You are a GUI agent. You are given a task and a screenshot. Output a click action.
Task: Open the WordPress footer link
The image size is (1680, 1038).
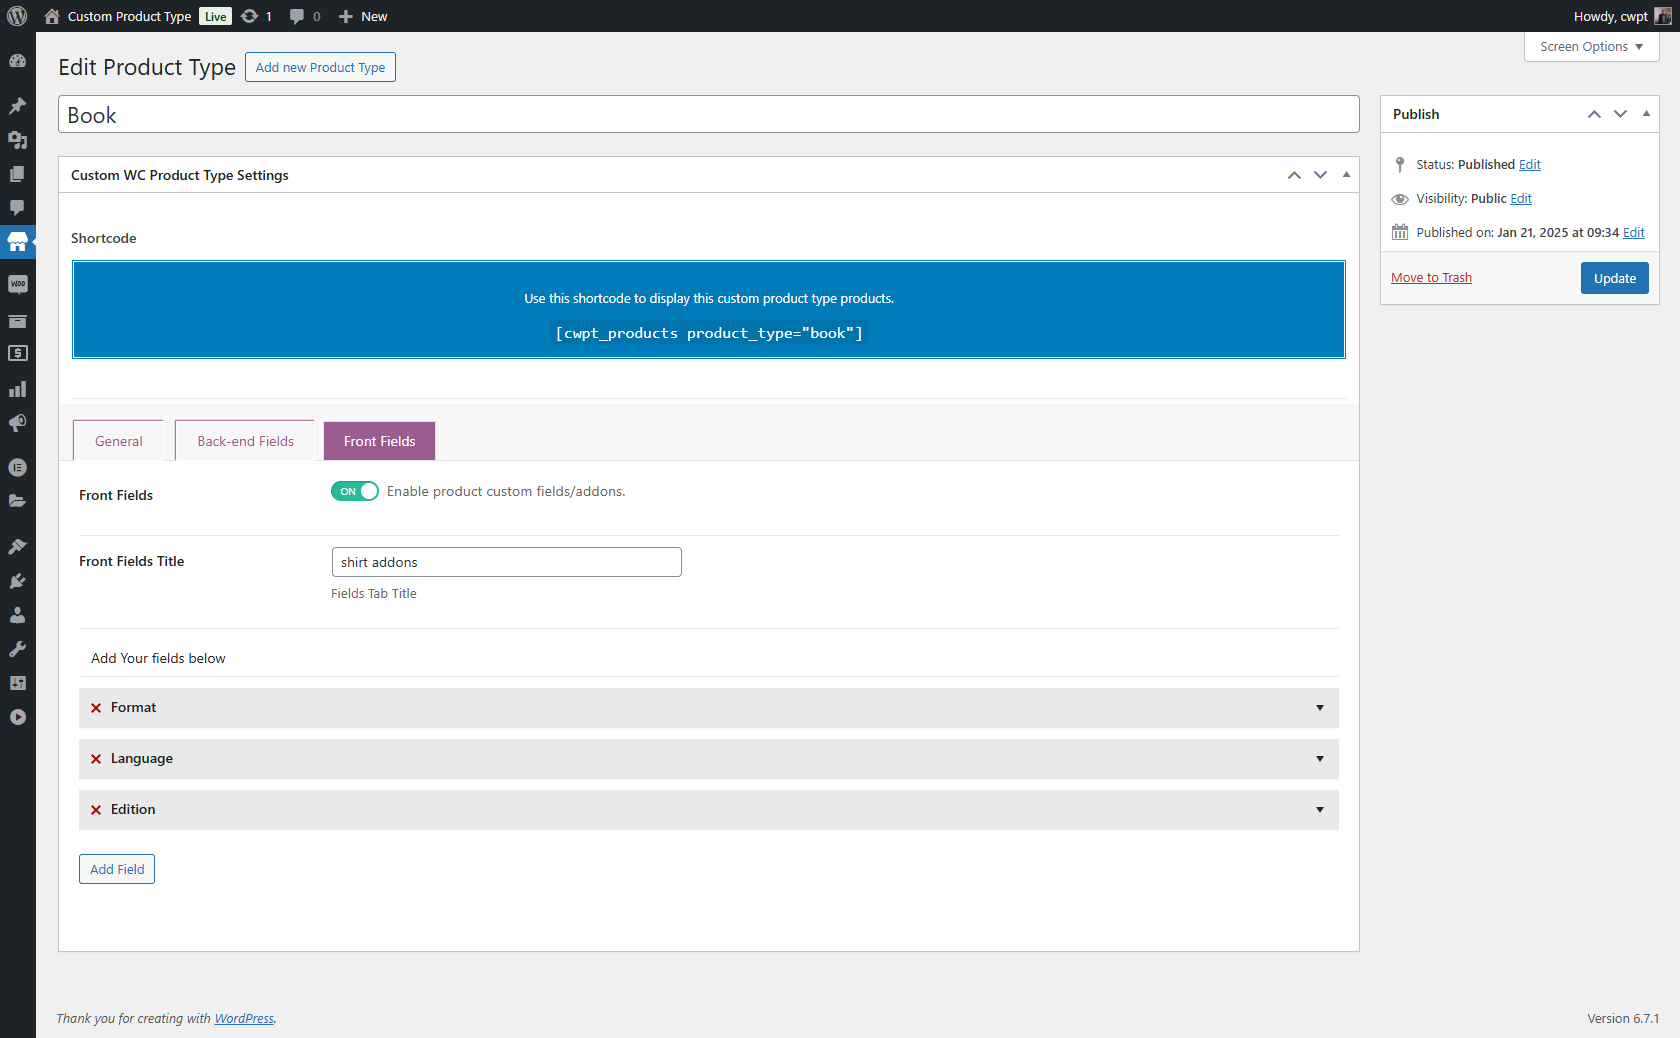coord(244,1019)
